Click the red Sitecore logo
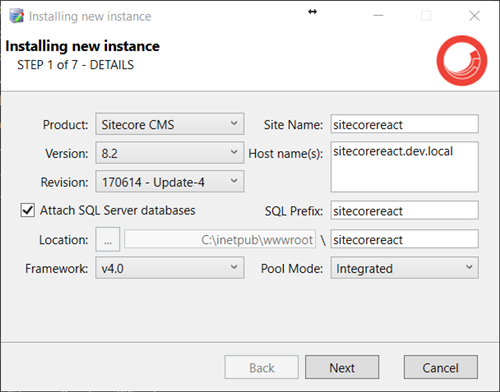The height and width of the screenshot is (392, 500). tap(462, 61)
